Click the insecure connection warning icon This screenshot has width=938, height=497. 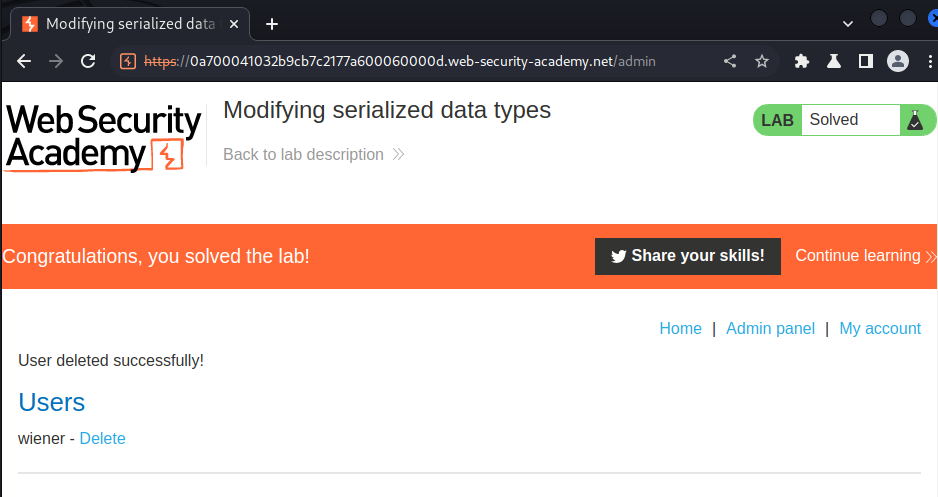click(x=128, y=61)
